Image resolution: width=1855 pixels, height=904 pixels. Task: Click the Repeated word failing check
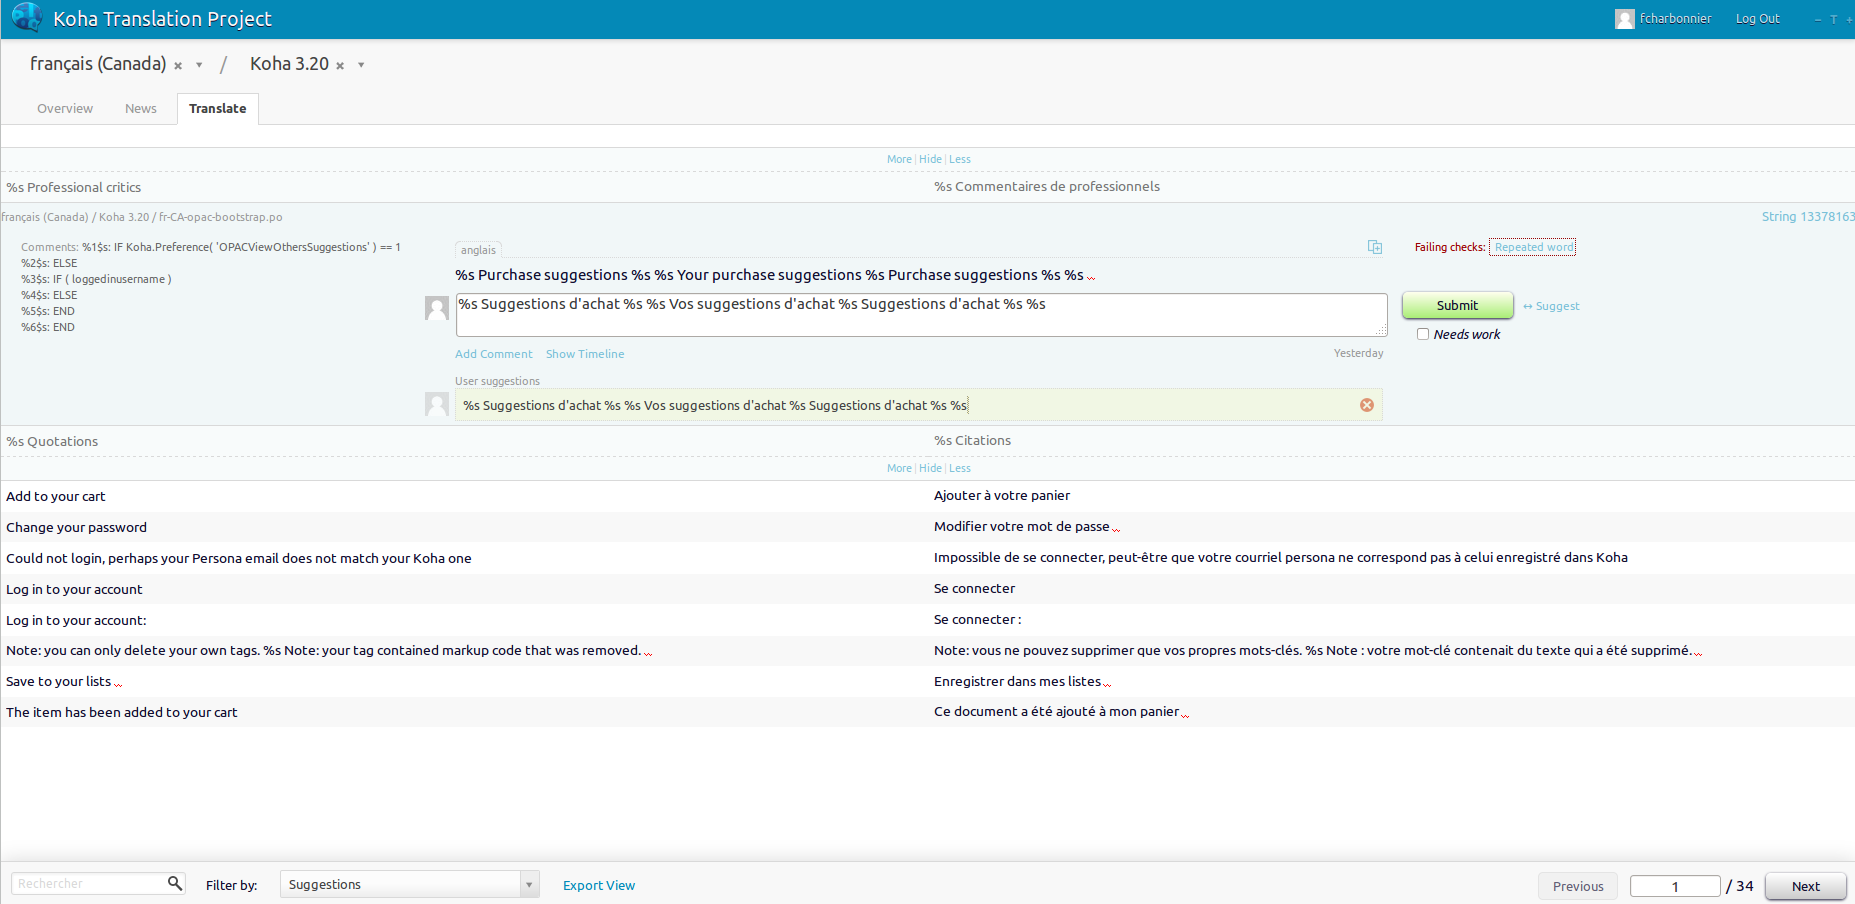(x=1533, y=247)
